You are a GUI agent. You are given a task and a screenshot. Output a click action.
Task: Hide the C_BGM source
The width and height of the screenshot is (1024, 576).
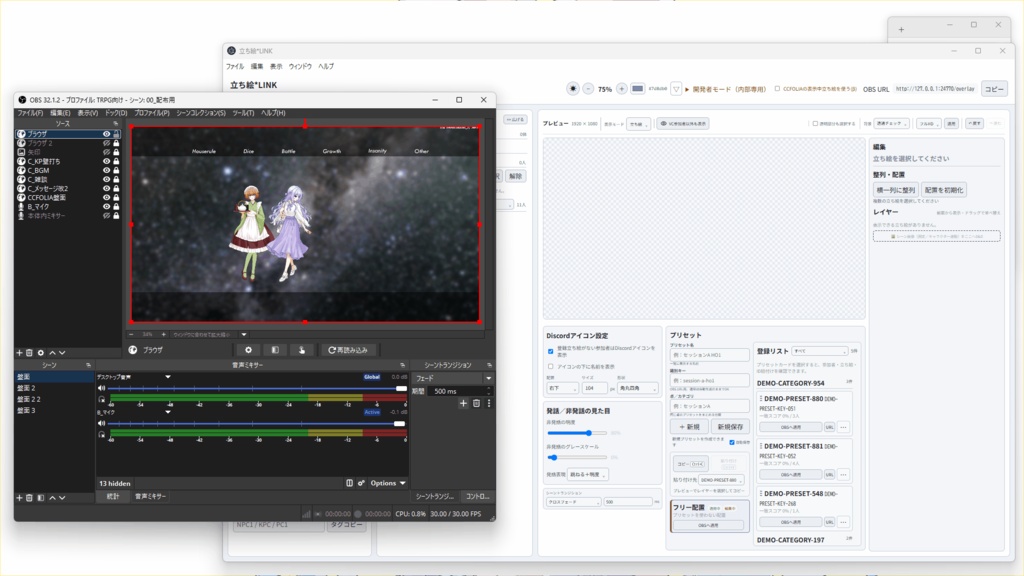[106, 170]
